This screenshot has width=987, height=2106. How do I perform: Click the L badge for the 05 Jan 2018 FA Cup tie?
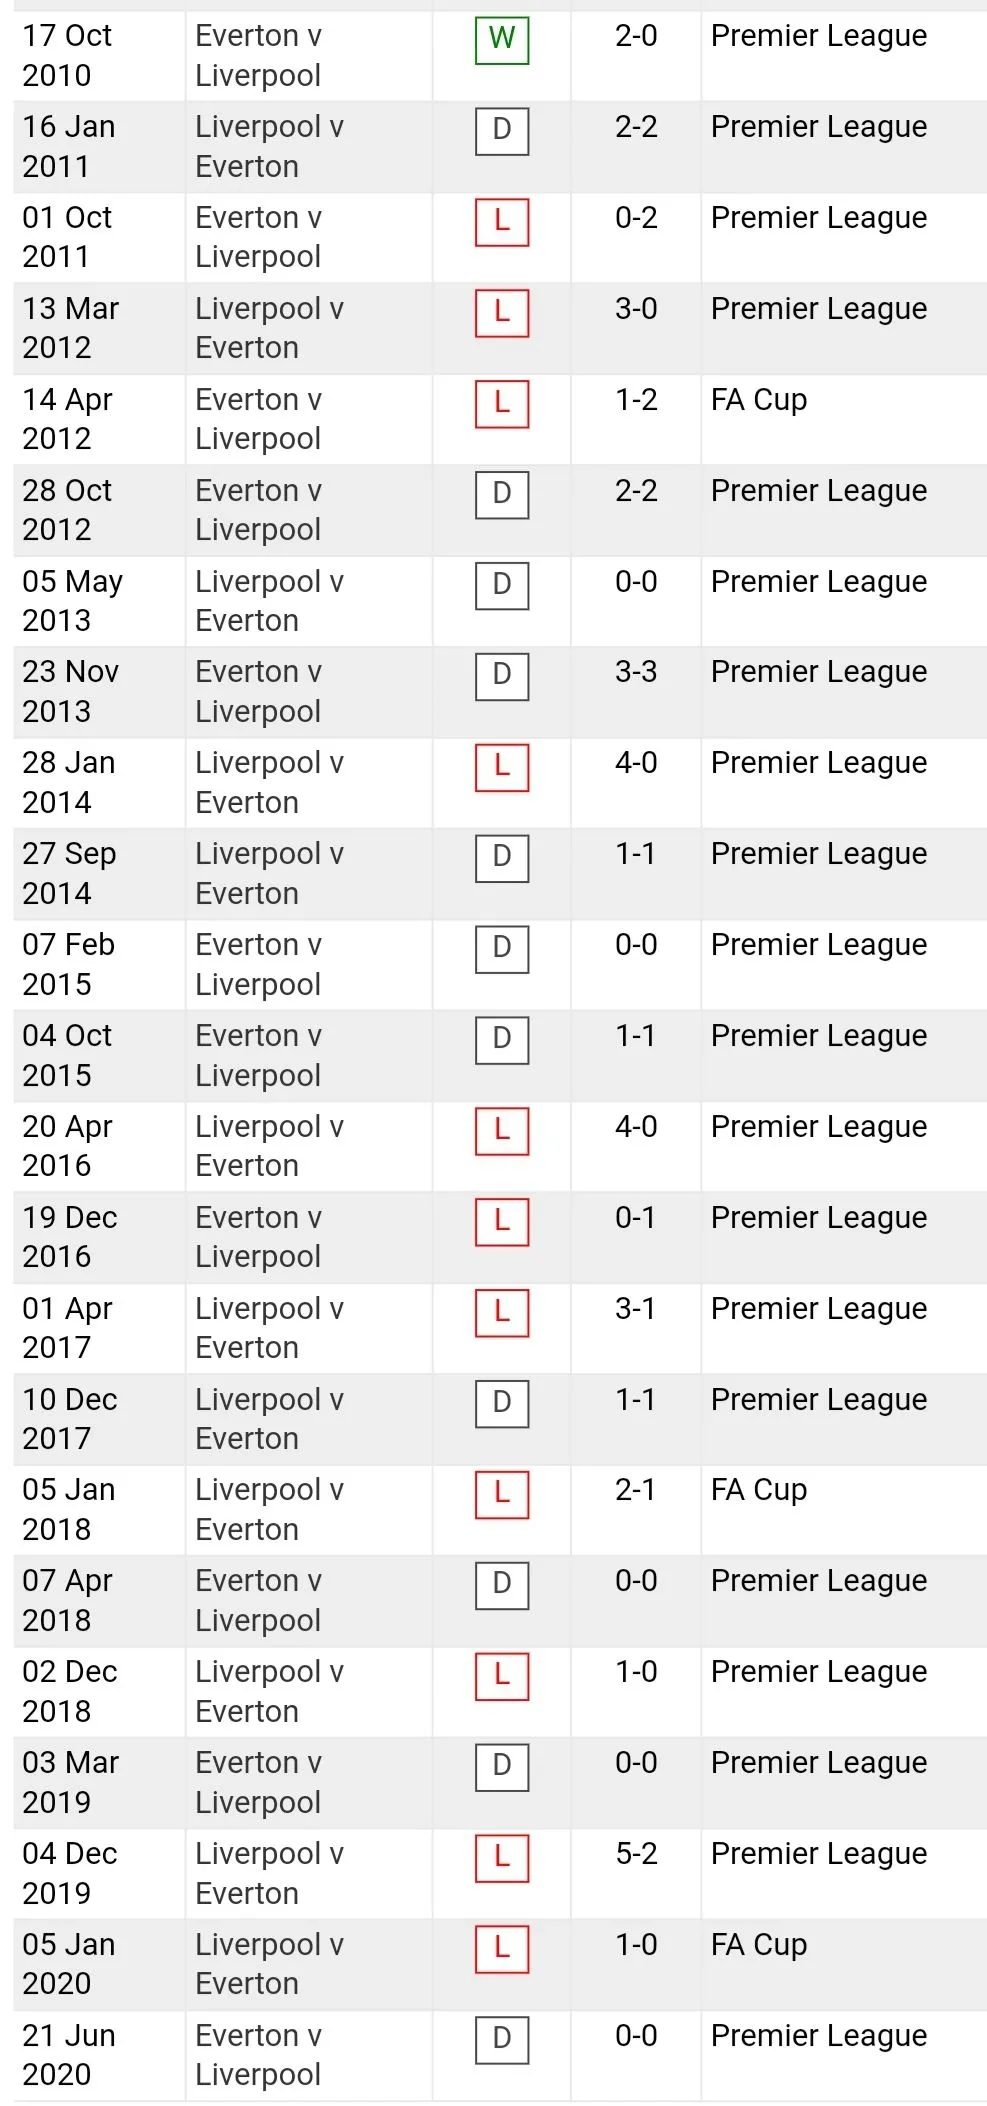click(501, 1493)
